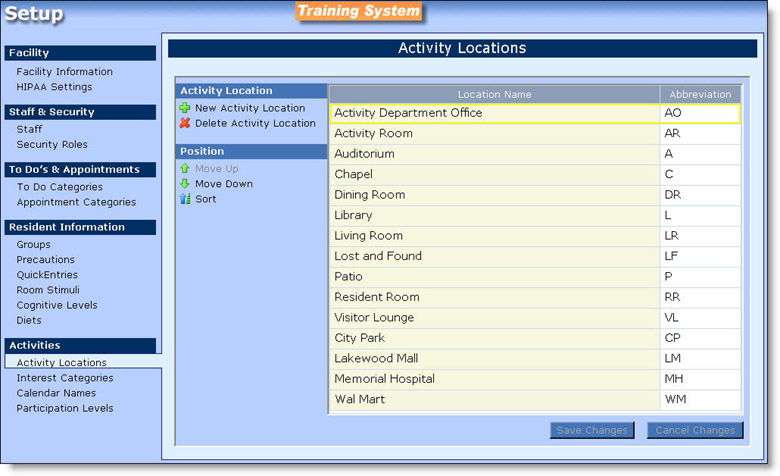Open To Do Categories
Screen dimensions: 780x476
[x=60, y=187]
